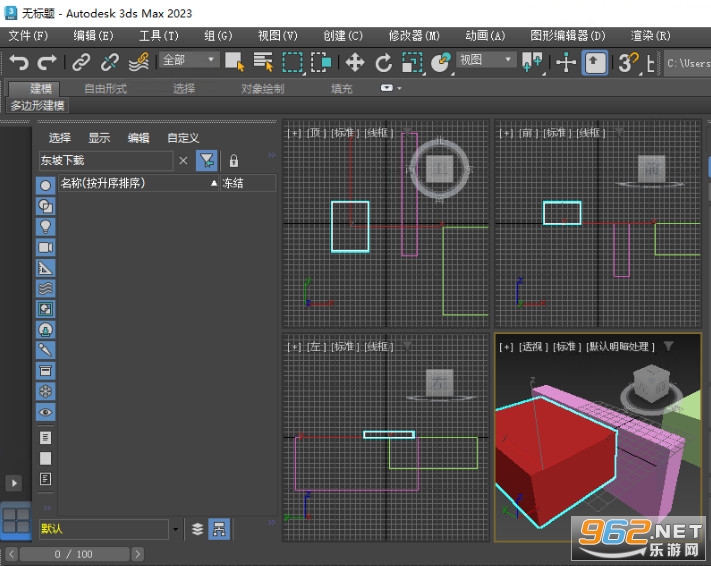Switch to the 对象绘制 ribbon tab

point(263,88)
